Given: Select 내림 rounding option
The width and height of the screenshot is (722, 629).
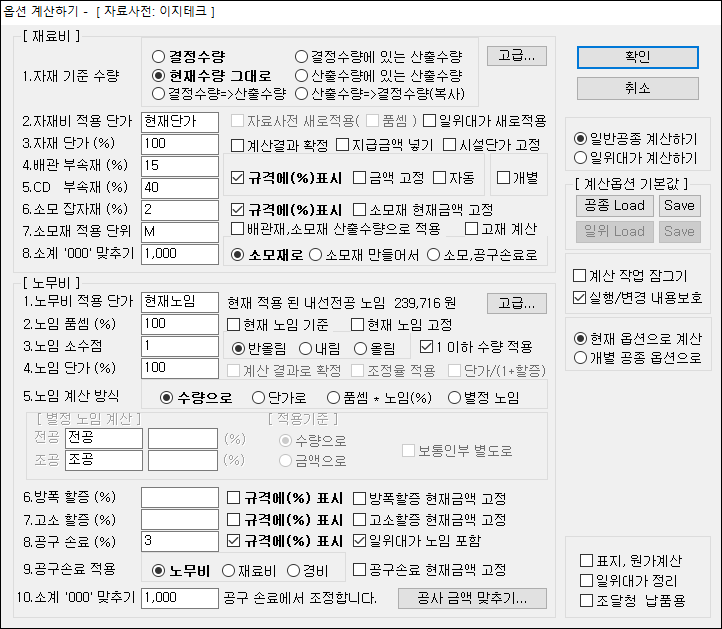Looking at the screenshot, I should click(319, 349).
